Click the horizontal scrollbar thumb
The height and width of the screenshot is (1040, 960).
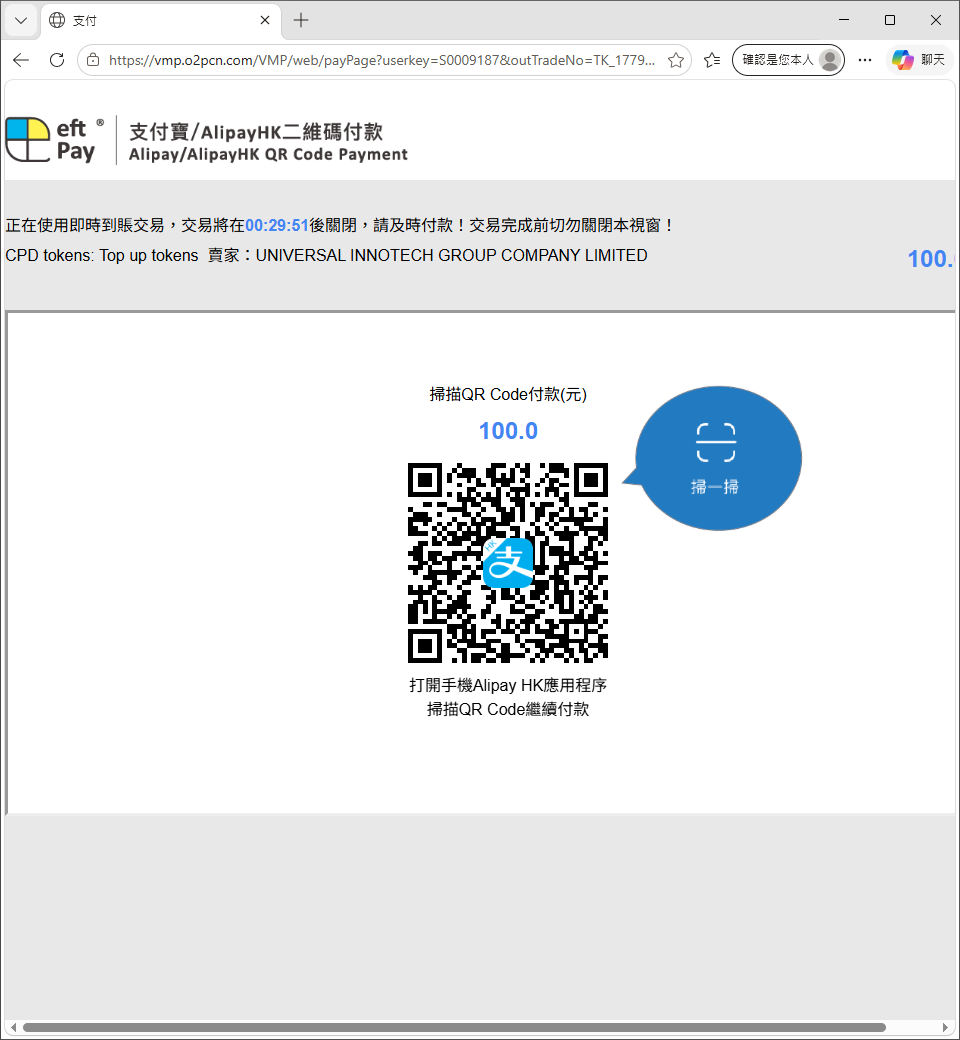point(454,1027)
